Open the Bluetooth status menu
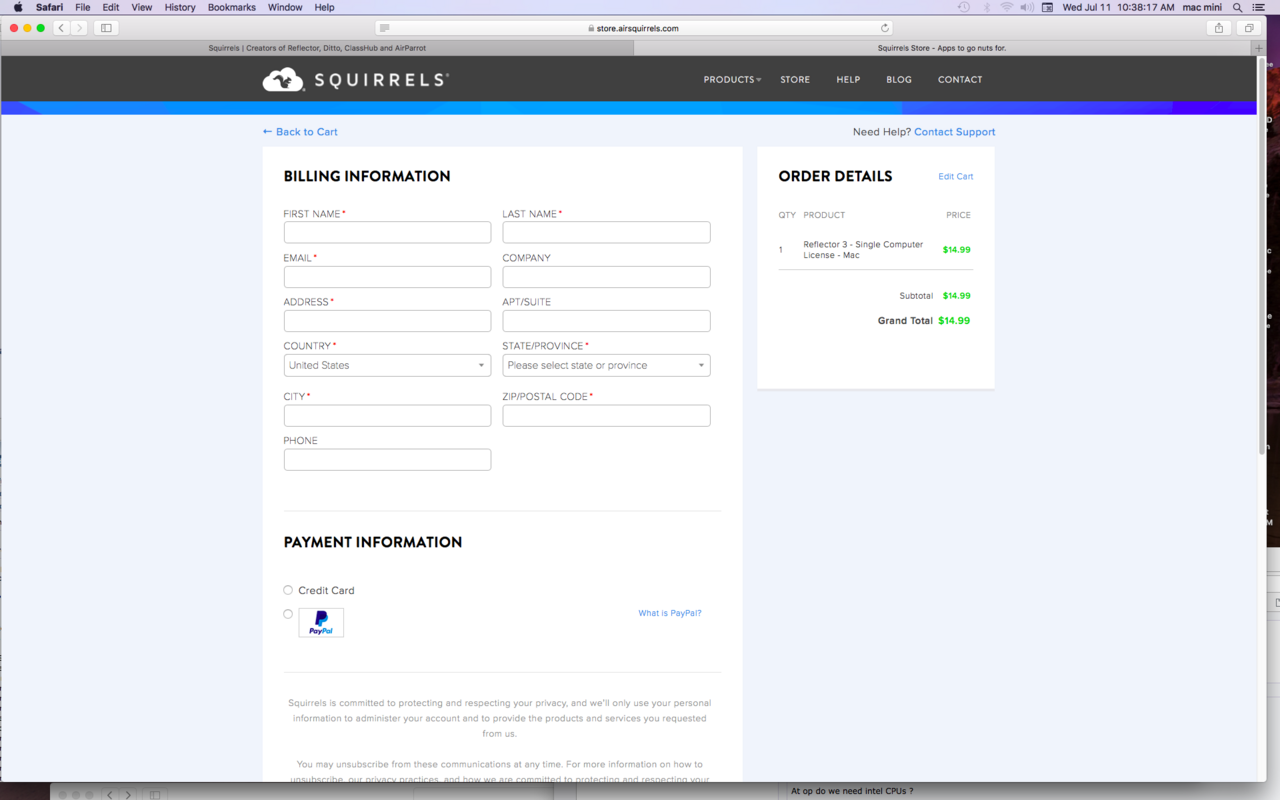This screenshot has height=800, width=1280. [x=986, y=7]
